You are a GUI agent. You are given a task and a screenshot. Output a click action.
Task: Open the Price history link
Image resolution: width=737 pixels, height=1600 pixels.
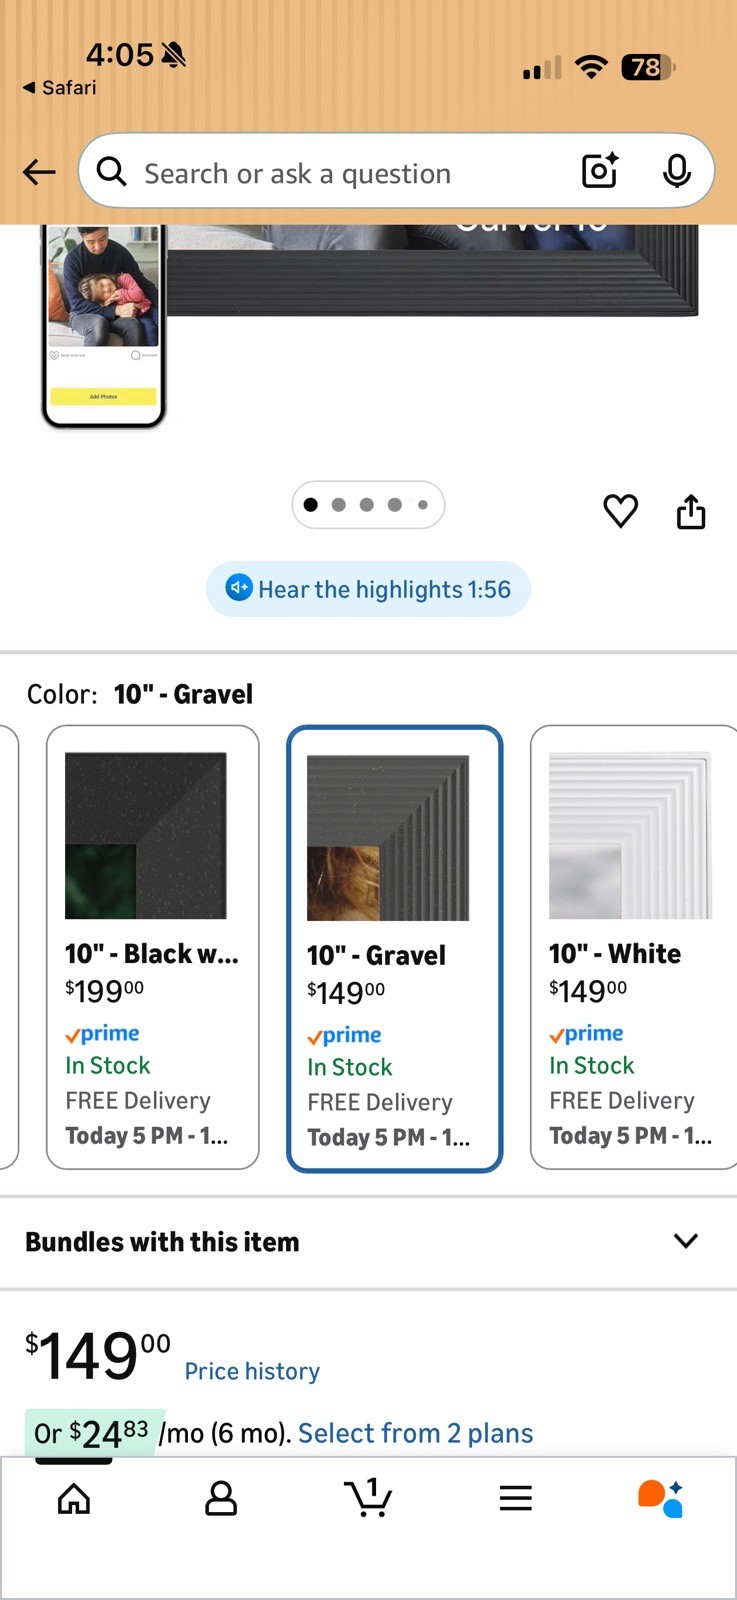[252, 1371]
